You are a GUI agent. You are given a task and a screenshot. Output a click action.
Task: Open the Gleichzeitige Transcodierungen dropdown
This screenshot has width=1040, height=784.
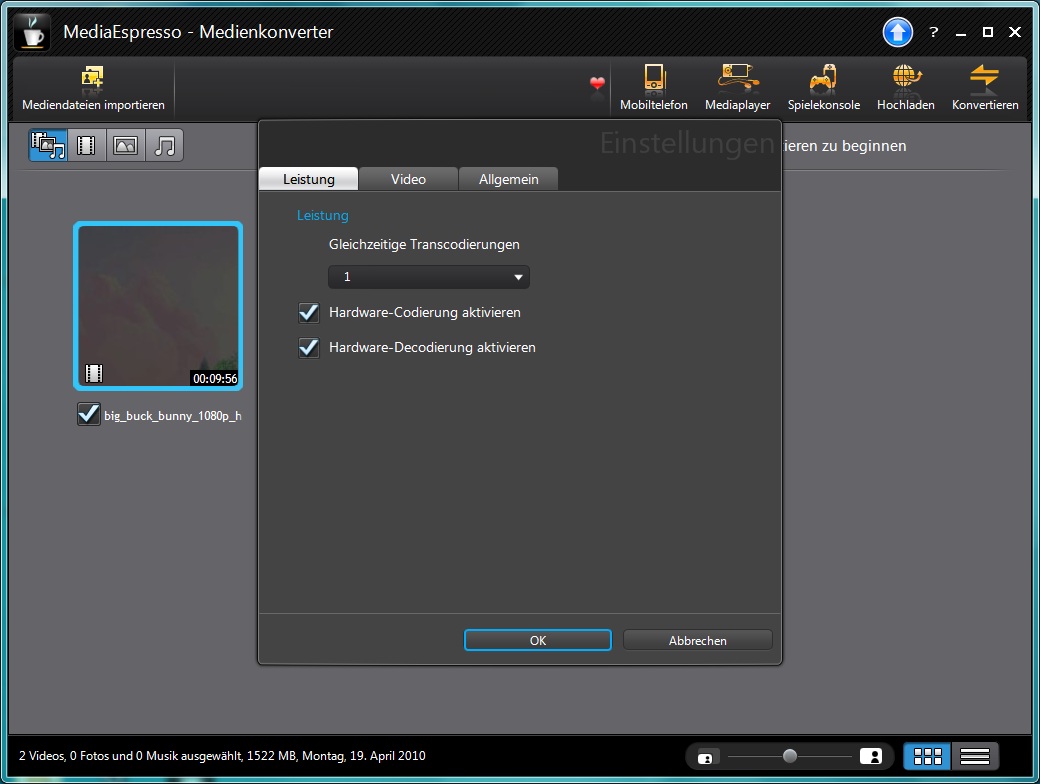[x=428, y=277]
